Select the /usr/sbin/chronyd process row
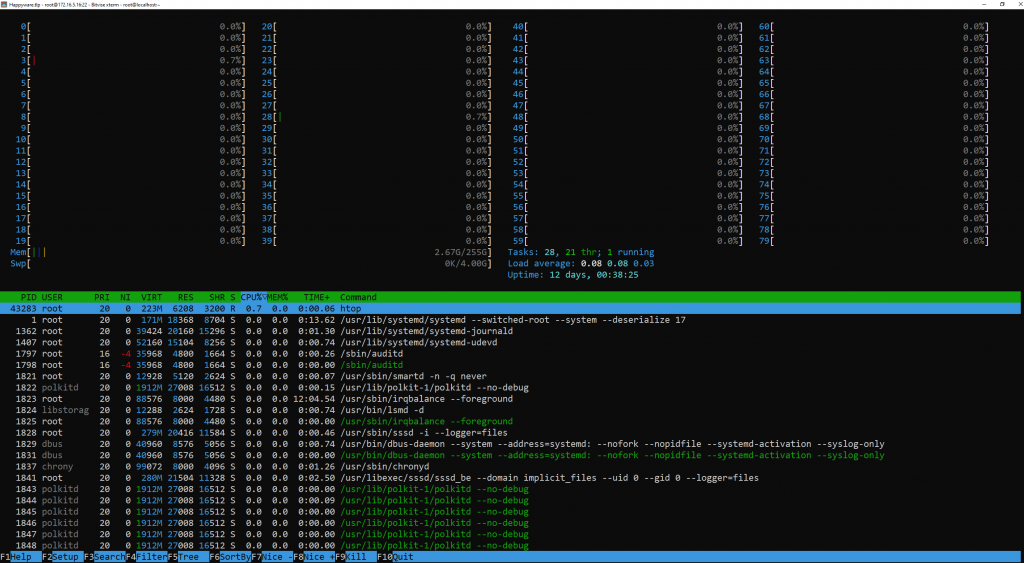The height and width of the screenshot is (563, 1024). 512,466
